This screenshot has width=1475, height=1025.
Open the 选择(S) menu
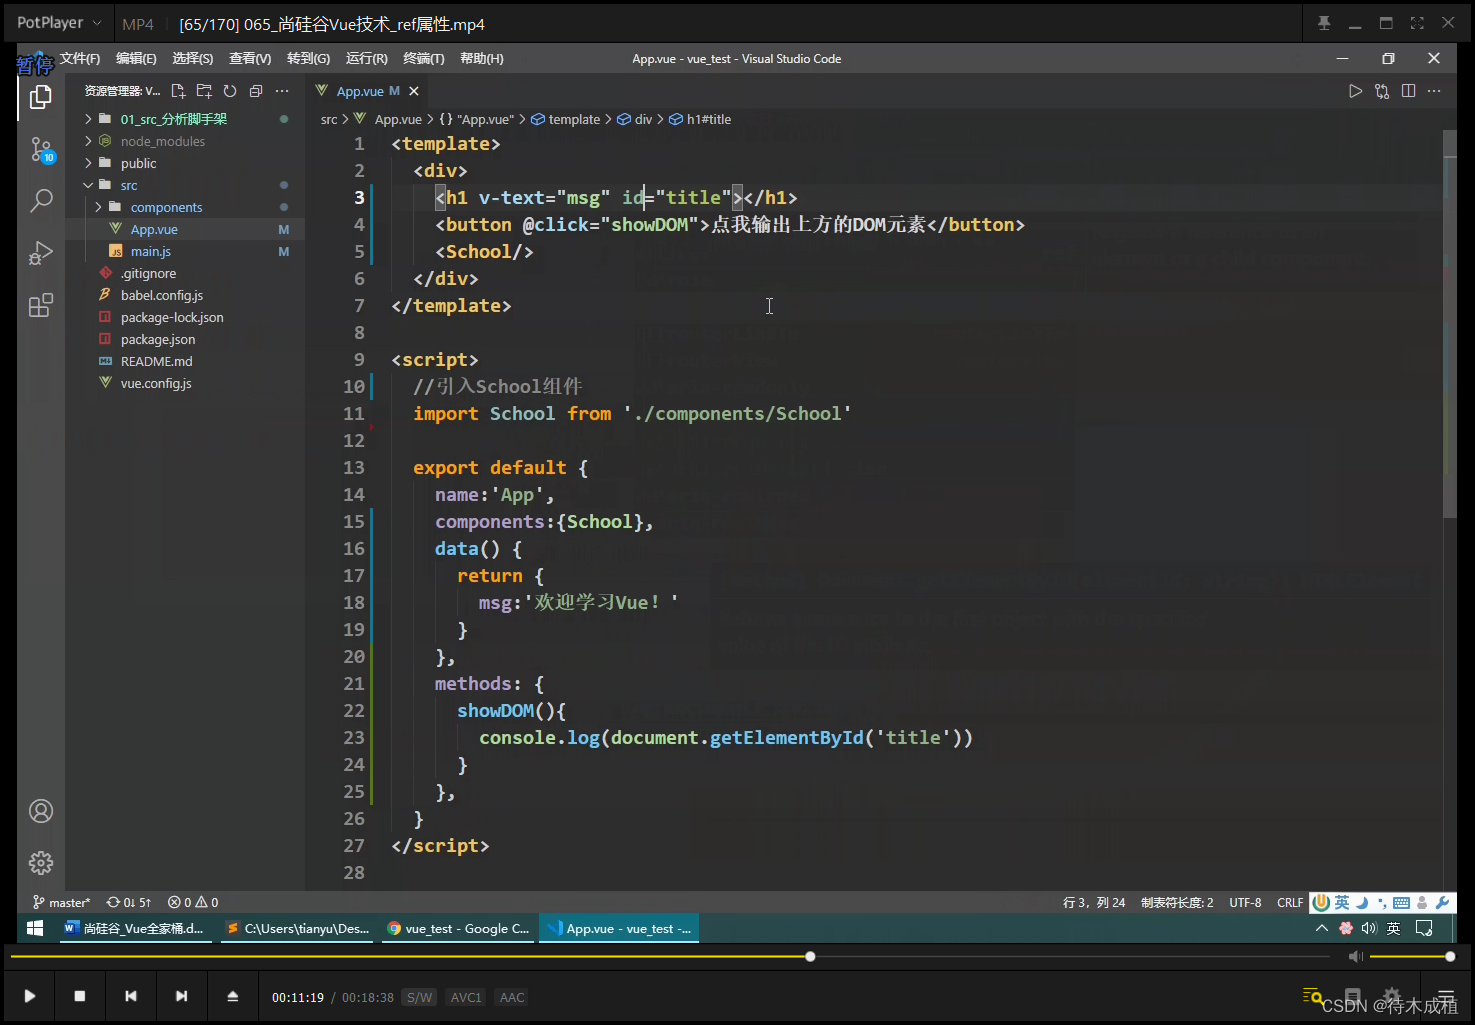pos(193,59)
